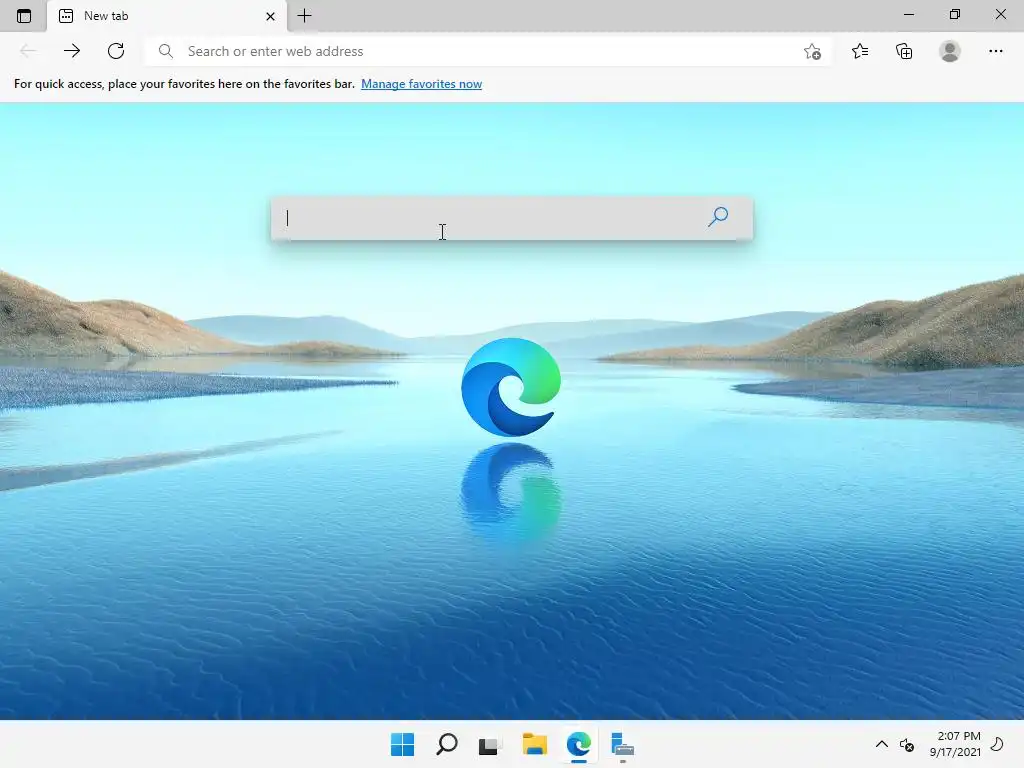Open taskbar Search
Viewport: 1024px width, 768px height.
pyautogui.click(x=447, y=744)
